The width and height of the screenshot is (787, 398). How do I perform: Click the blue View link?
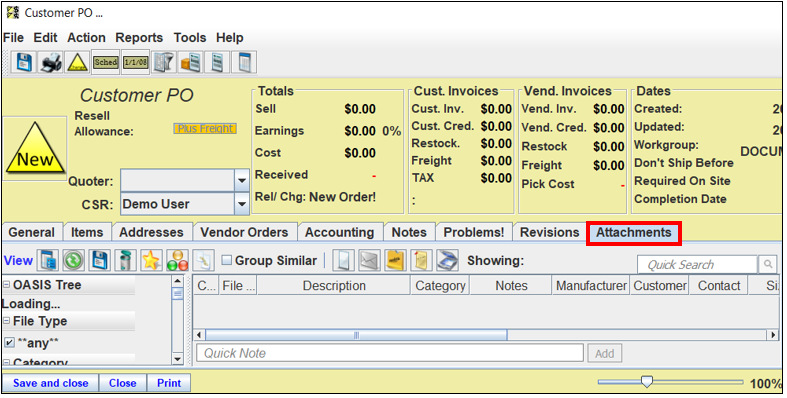coord(18,260)
